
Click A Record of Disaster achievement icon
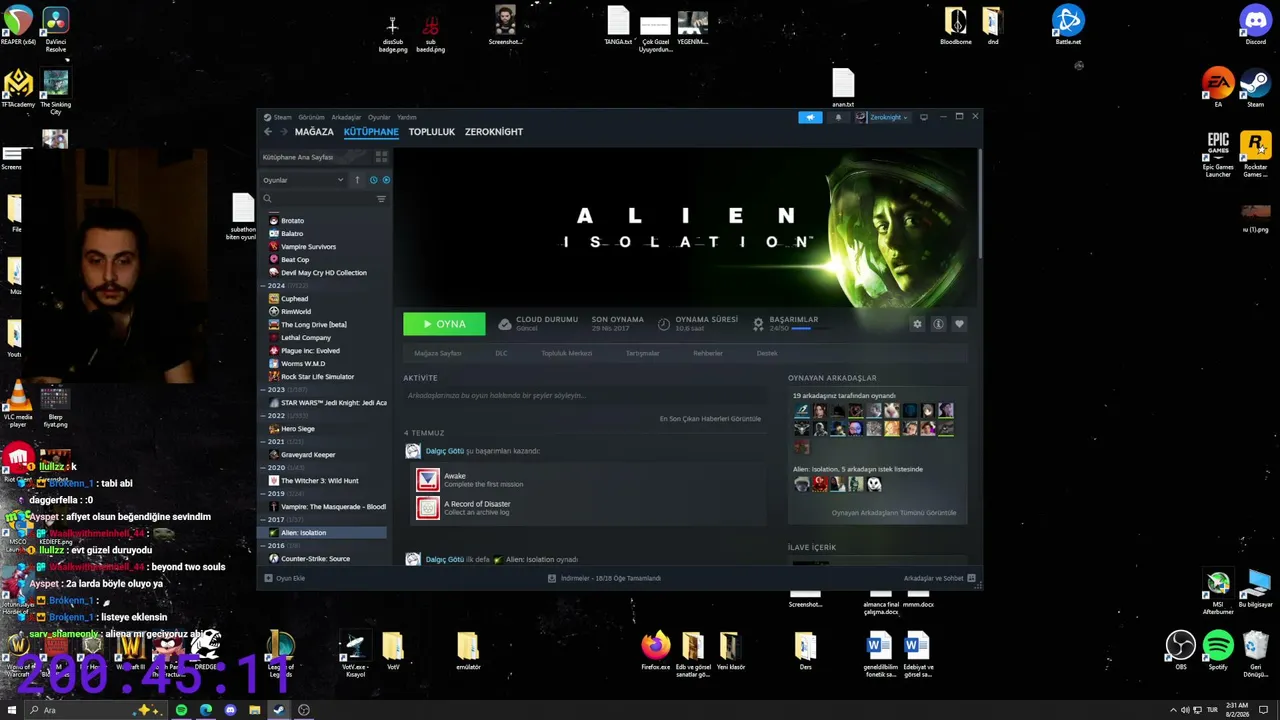pos(428,508)
